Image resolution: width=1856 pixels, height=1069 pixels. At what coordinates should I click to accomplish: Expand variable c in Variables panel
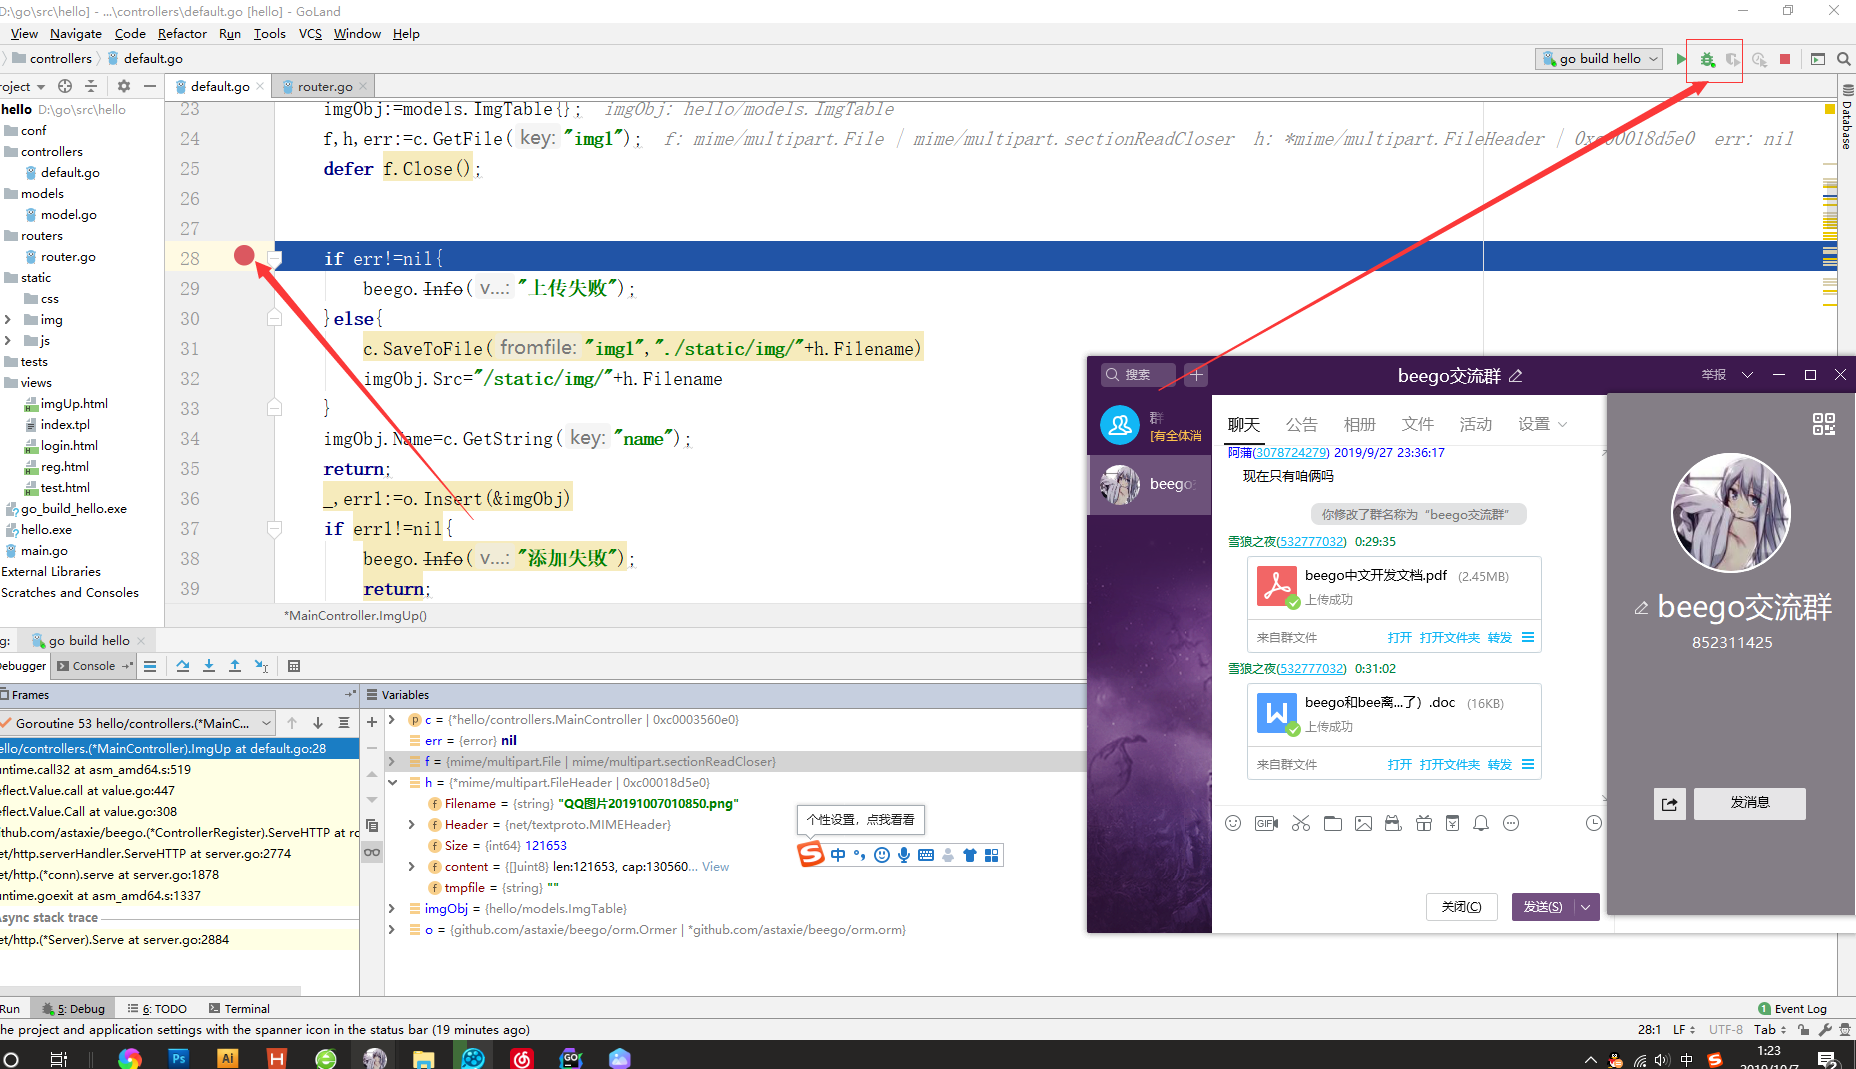[392, 719]
